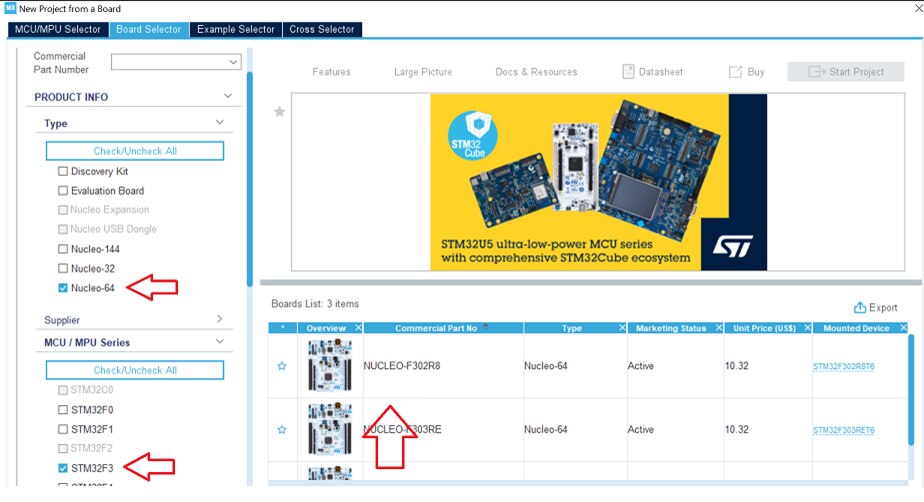Remove the Marketing Status column via X icon
The width and height of the screenshot is (924, 502).
coord(718,328)
